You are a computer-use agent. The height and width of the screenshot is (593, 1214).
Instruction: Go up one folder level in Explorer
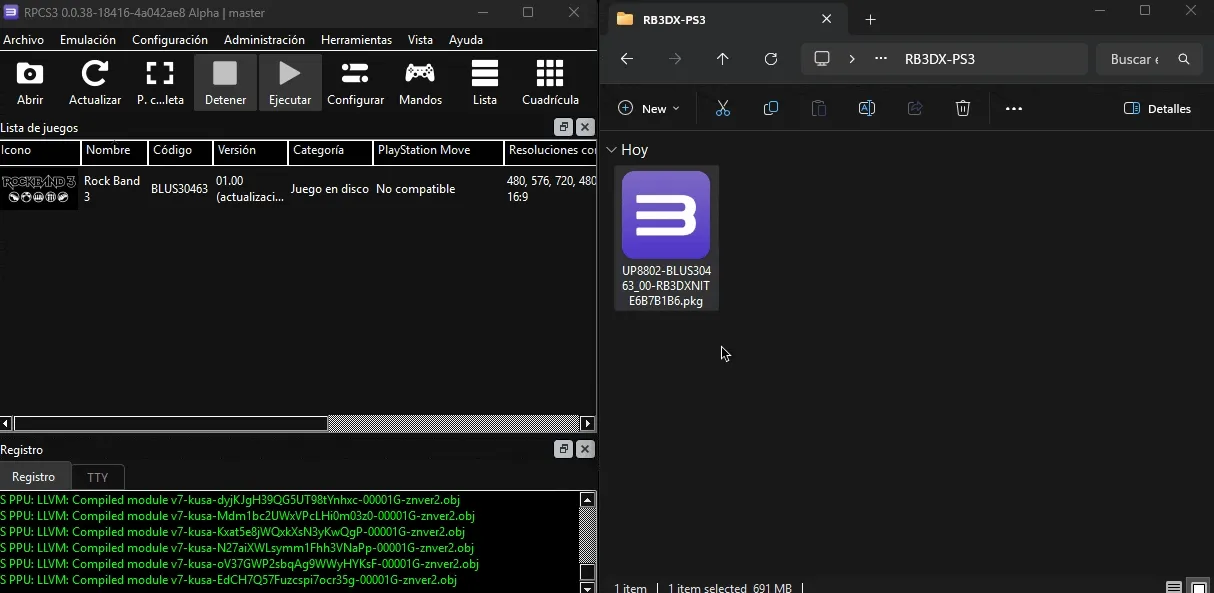(x=723, y=59)
